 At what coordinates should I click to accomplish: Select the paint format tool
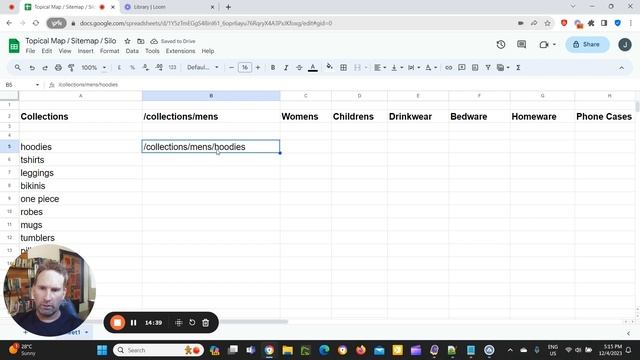click(x=71, y=67)
